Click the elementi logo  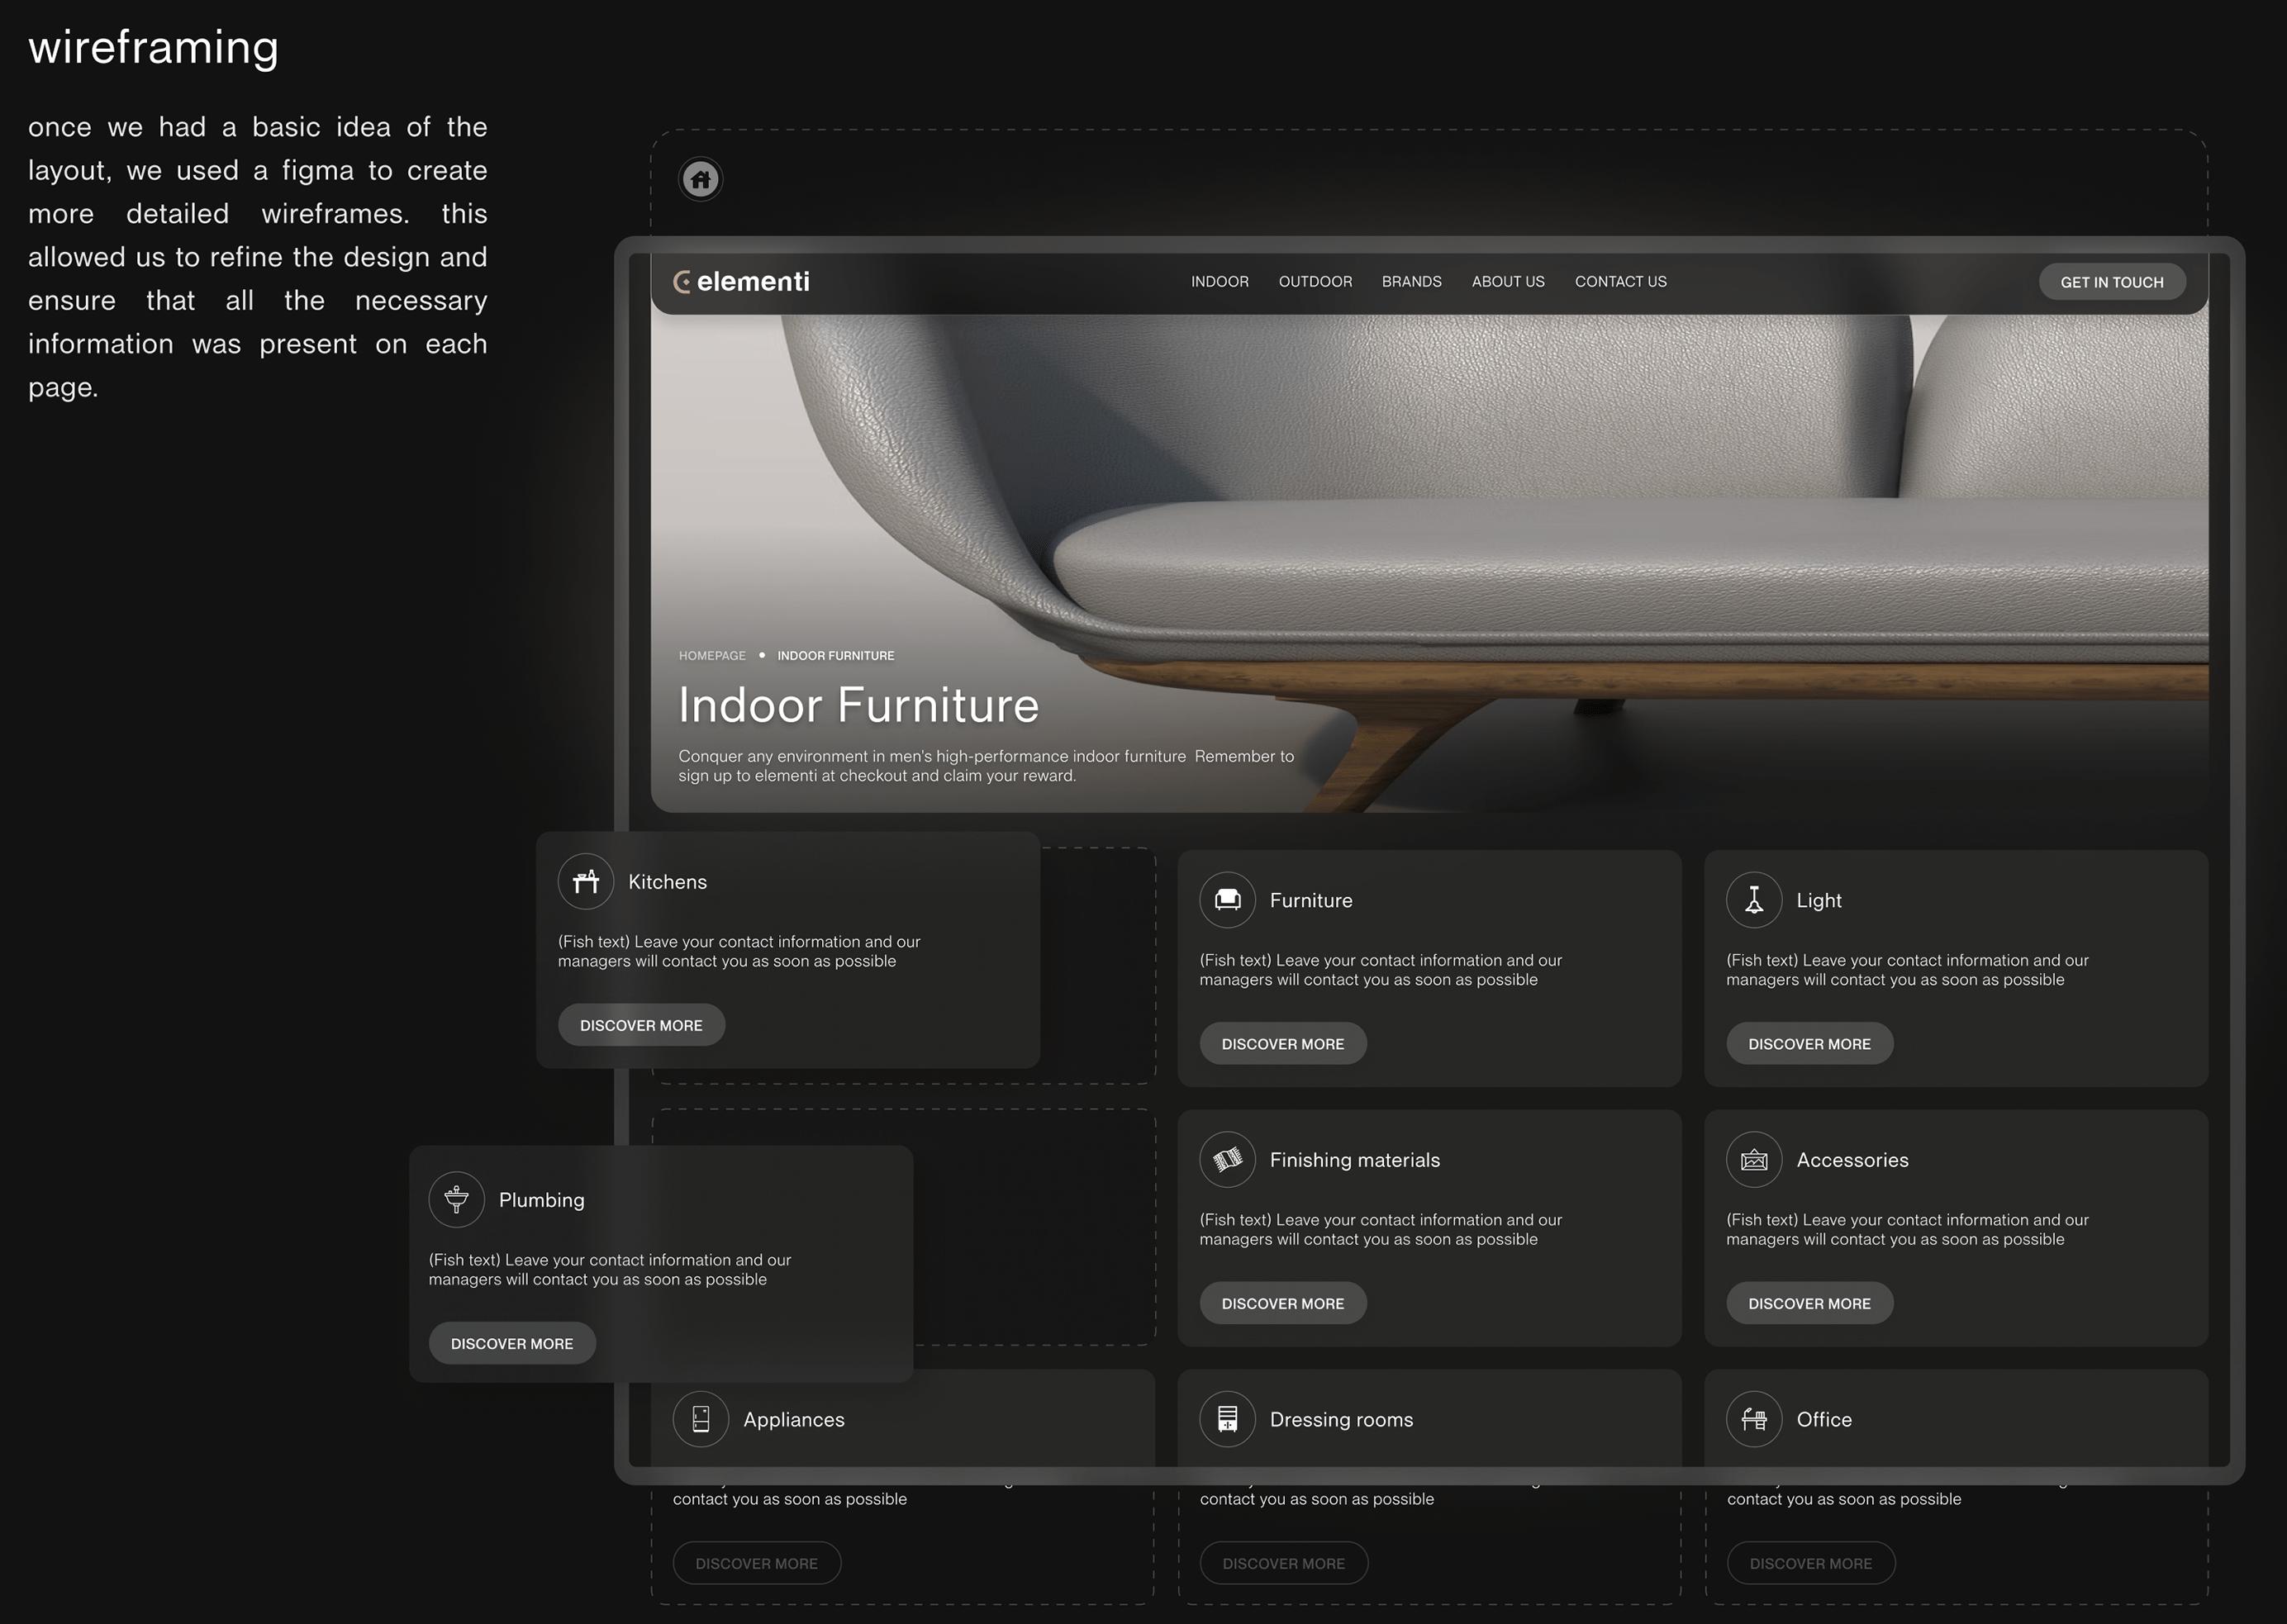[741, 282]
